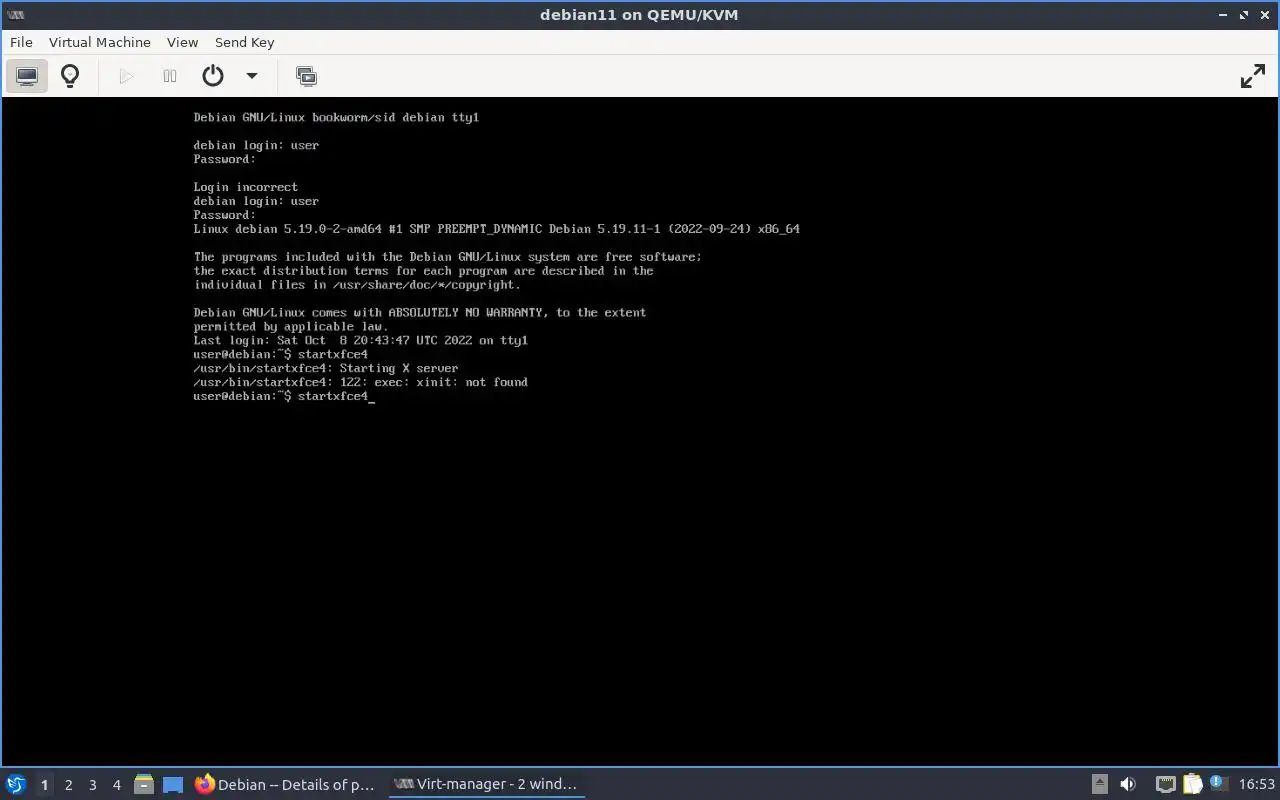
Task: Open the desktop start menu in taskbar
Action: pos(16,784)
